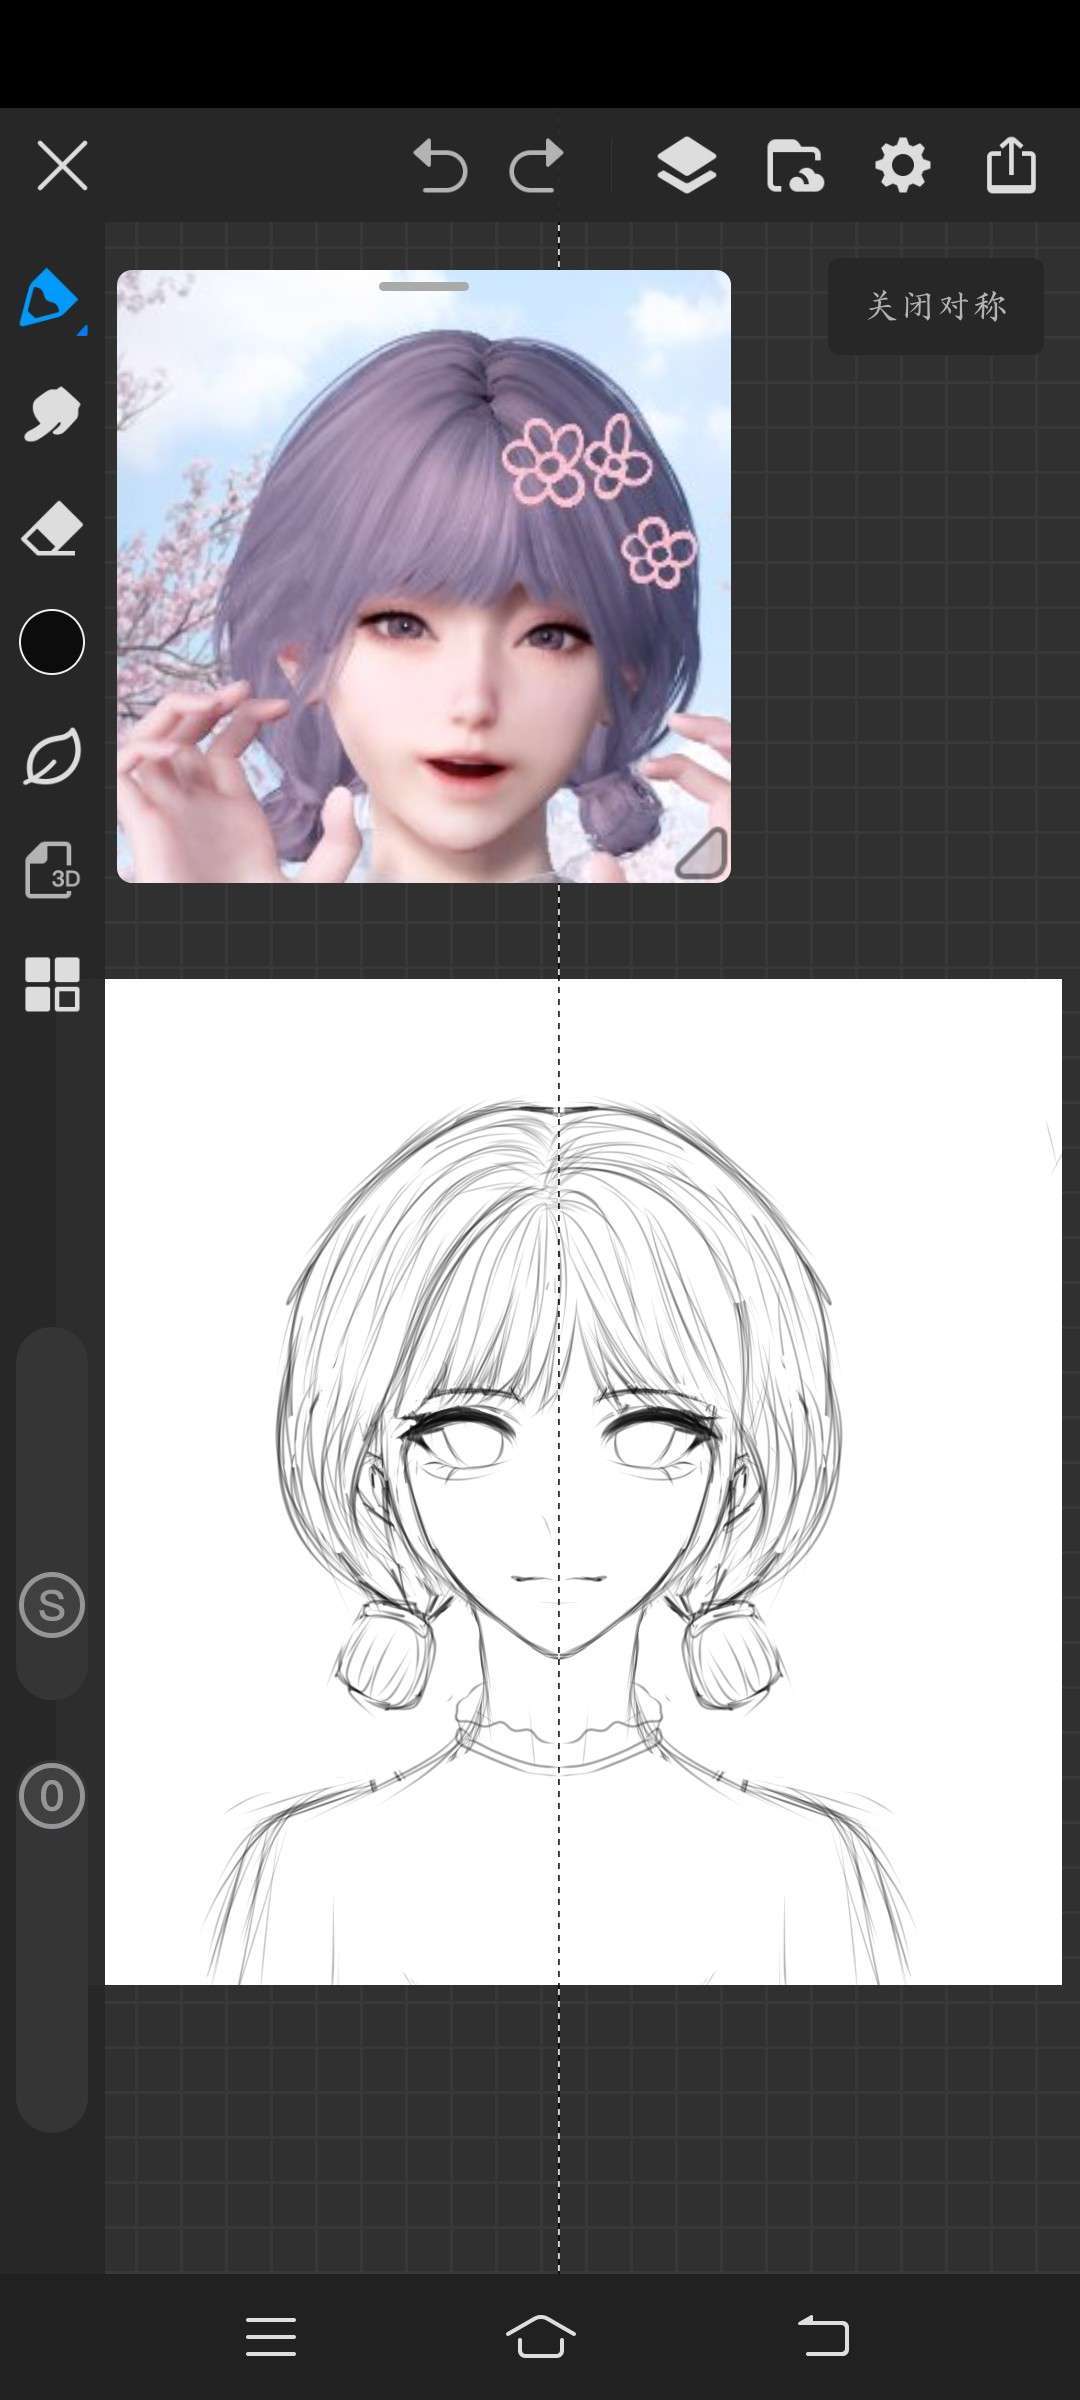The image size is (1080, 2400).
Task: Tap the S brush size slider button
Action: pos(52,1605)
